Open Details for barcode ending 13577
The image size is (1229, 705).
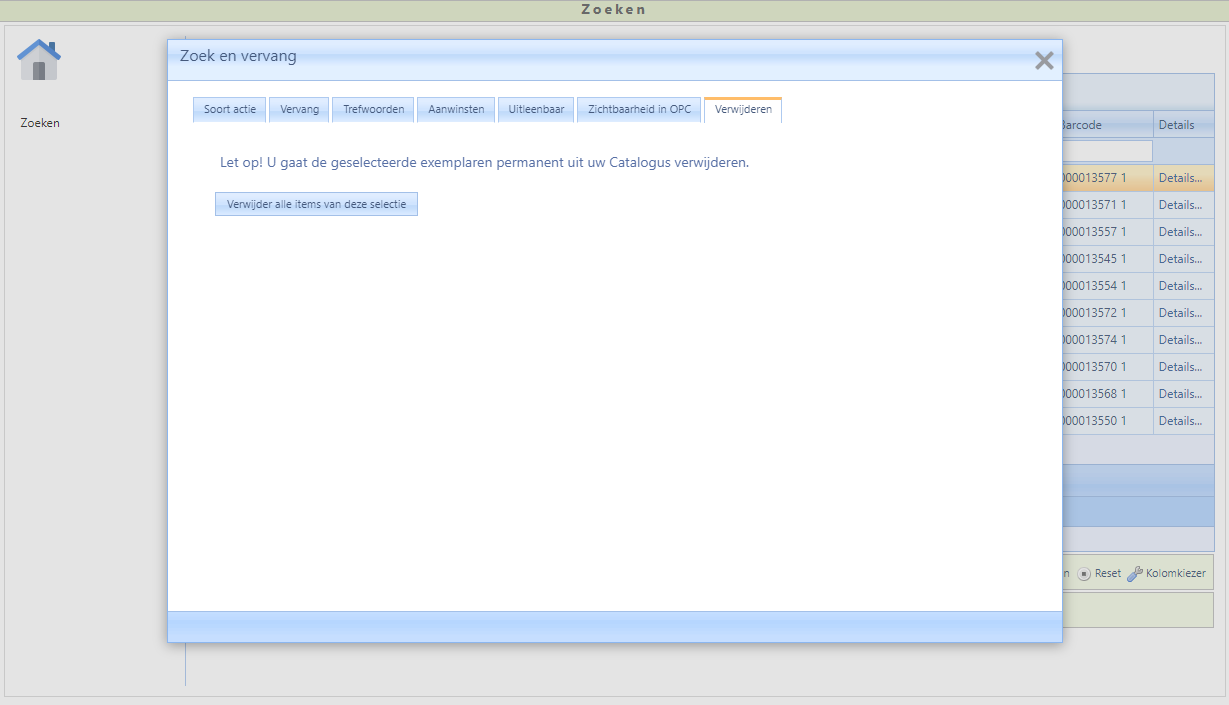pos(1180,178)
